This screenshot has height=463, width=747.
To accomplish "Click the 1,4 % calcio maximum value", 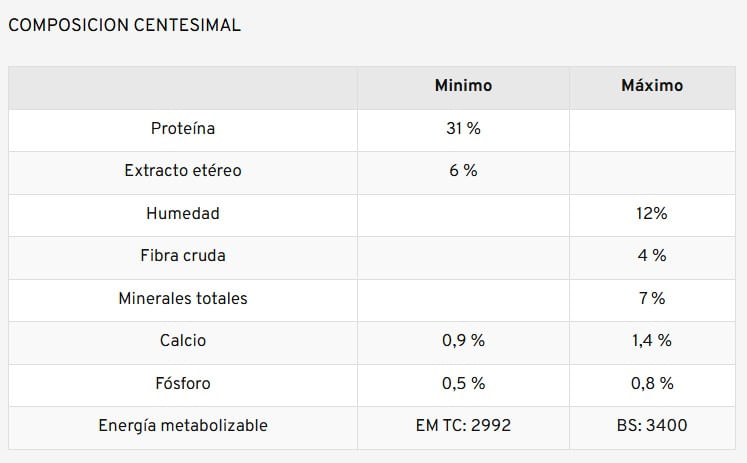I will pyautogui.click(x=652, y=341).
